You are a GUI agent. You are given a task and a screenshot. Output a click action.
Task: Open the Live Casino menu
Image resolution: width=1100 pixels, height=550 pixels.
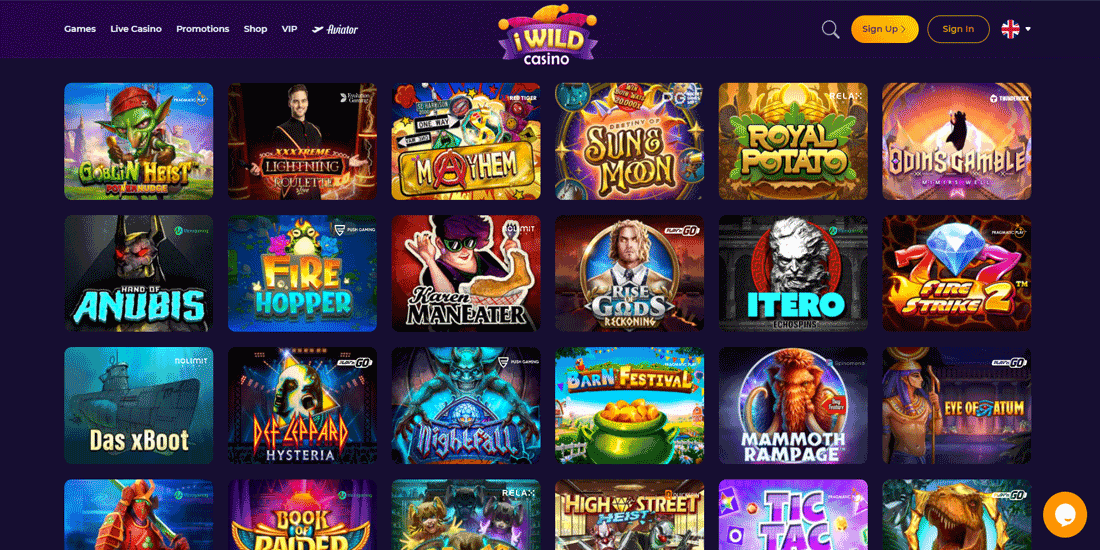point(136,29)
